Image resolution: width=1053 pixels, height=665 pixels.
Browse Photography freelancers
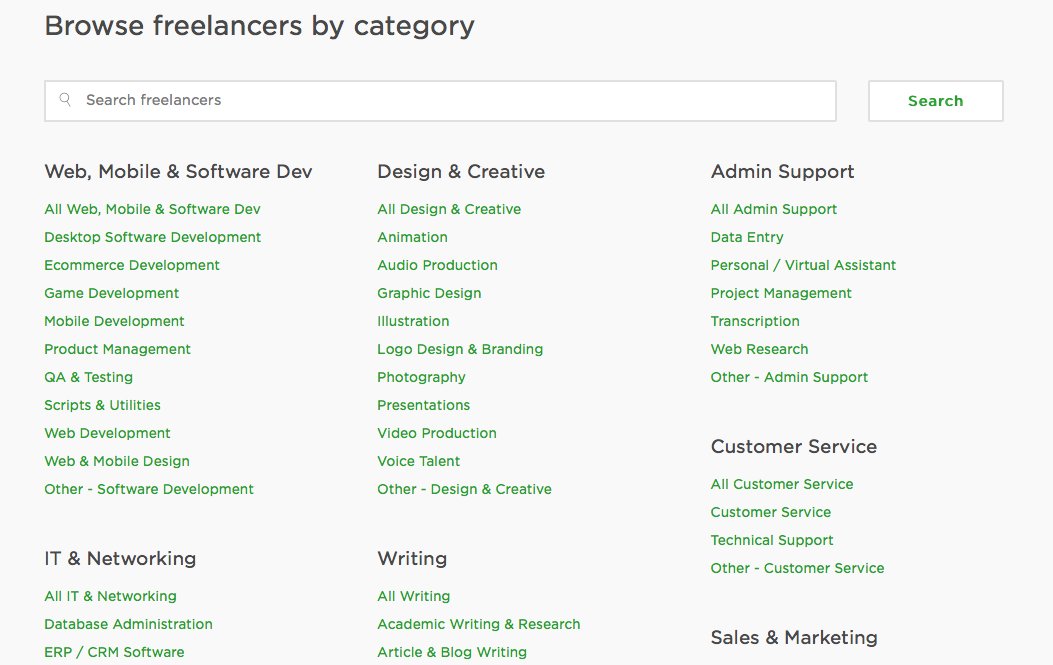pyautogui.click(x=421, y=378)
